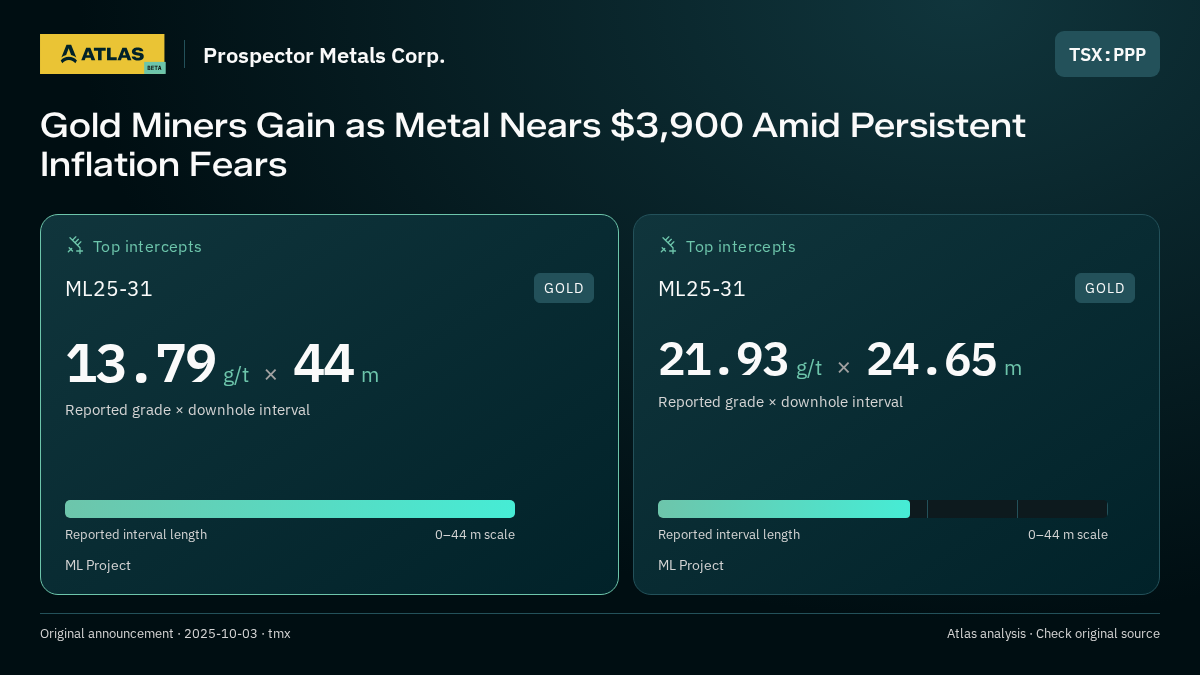Click 'Reported grade × downhole interval' under 13.79 g/t
Screen dimensions: 1200x675
pos(187,410)
